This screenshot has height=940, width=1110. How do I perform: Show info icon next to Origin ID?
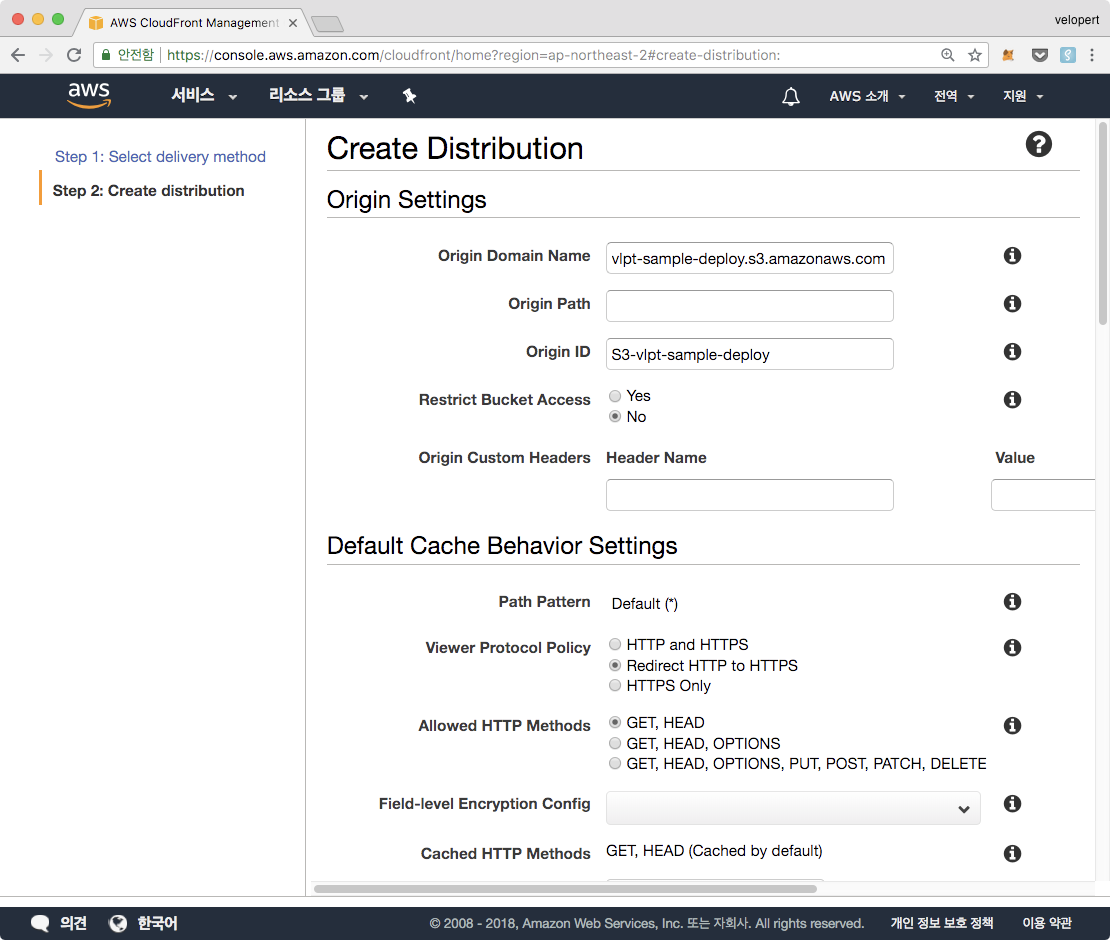(1012, 352)
